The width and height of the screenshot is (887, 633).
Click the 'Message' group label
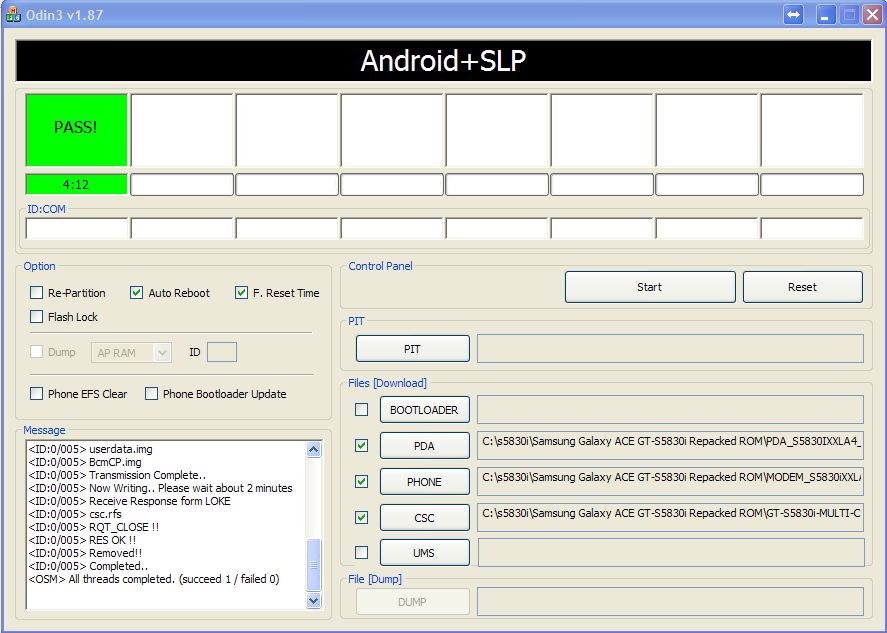pyautogui.click(x=44, y=430)
